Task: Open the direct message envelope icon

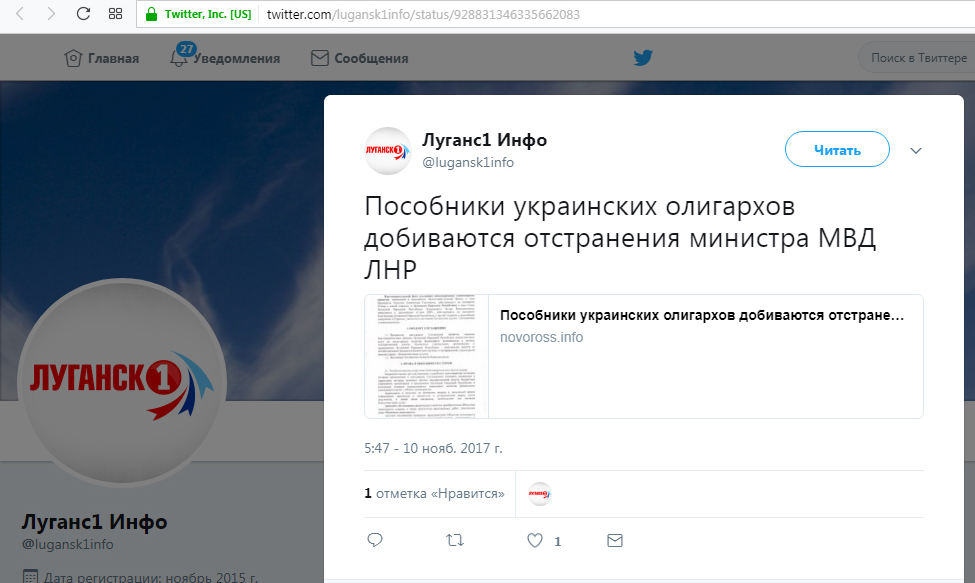Action: 614,540
